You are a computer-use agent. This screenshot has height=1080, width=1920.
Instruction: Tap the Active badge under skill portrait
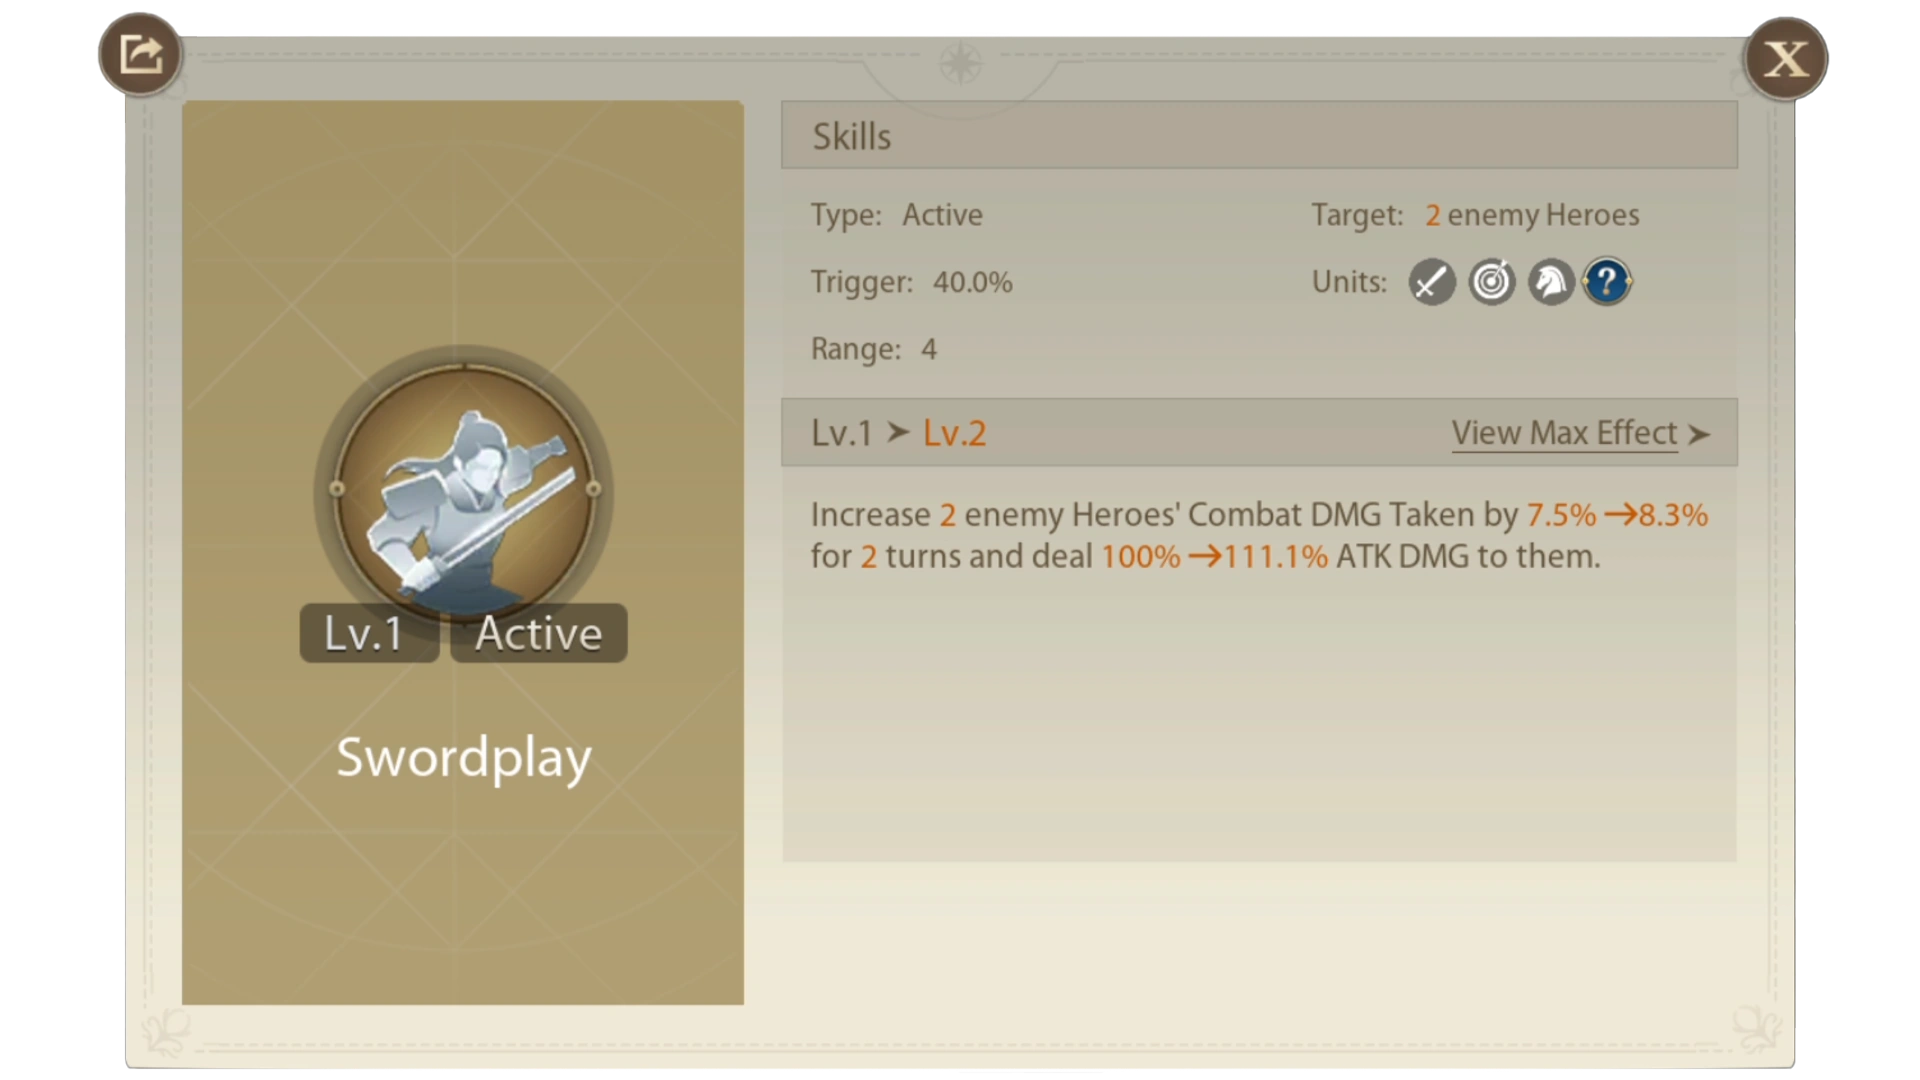539,633
